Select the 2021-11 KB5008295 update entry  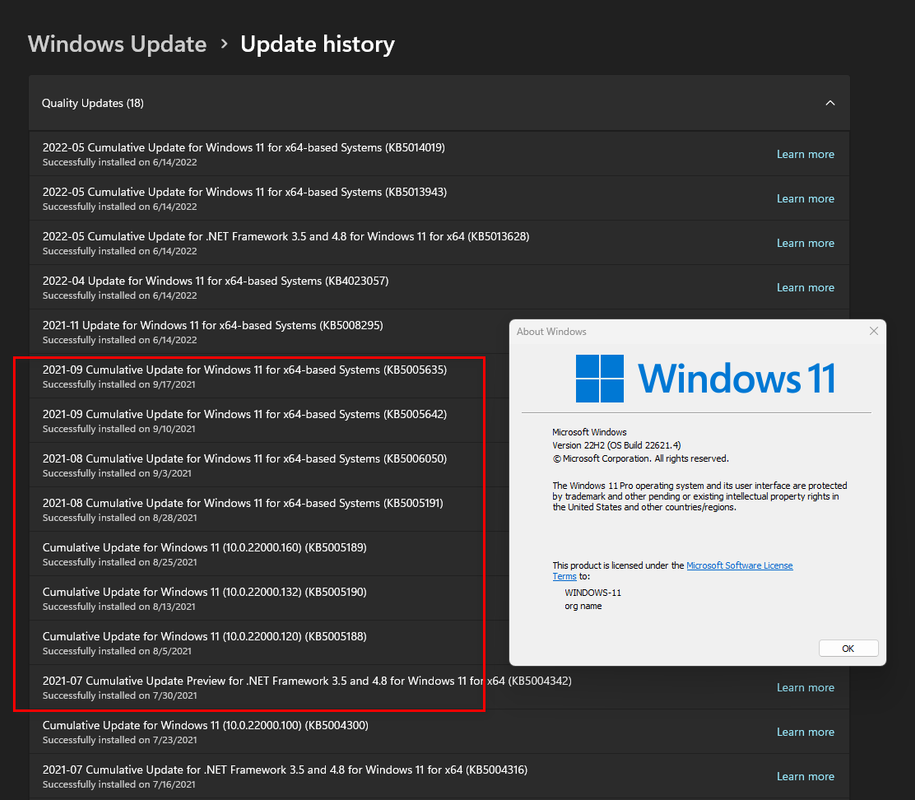[x=269, y=331]
